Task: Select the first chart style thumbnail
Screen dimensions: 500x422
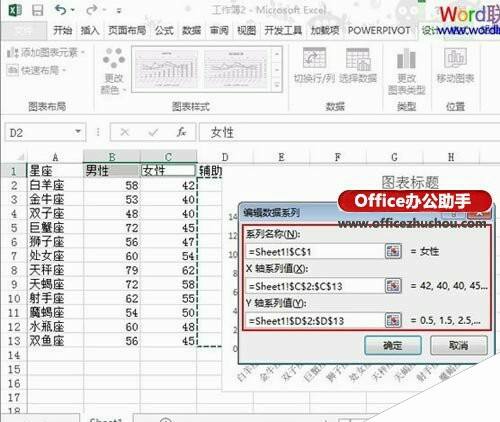Action: (167, 69)
